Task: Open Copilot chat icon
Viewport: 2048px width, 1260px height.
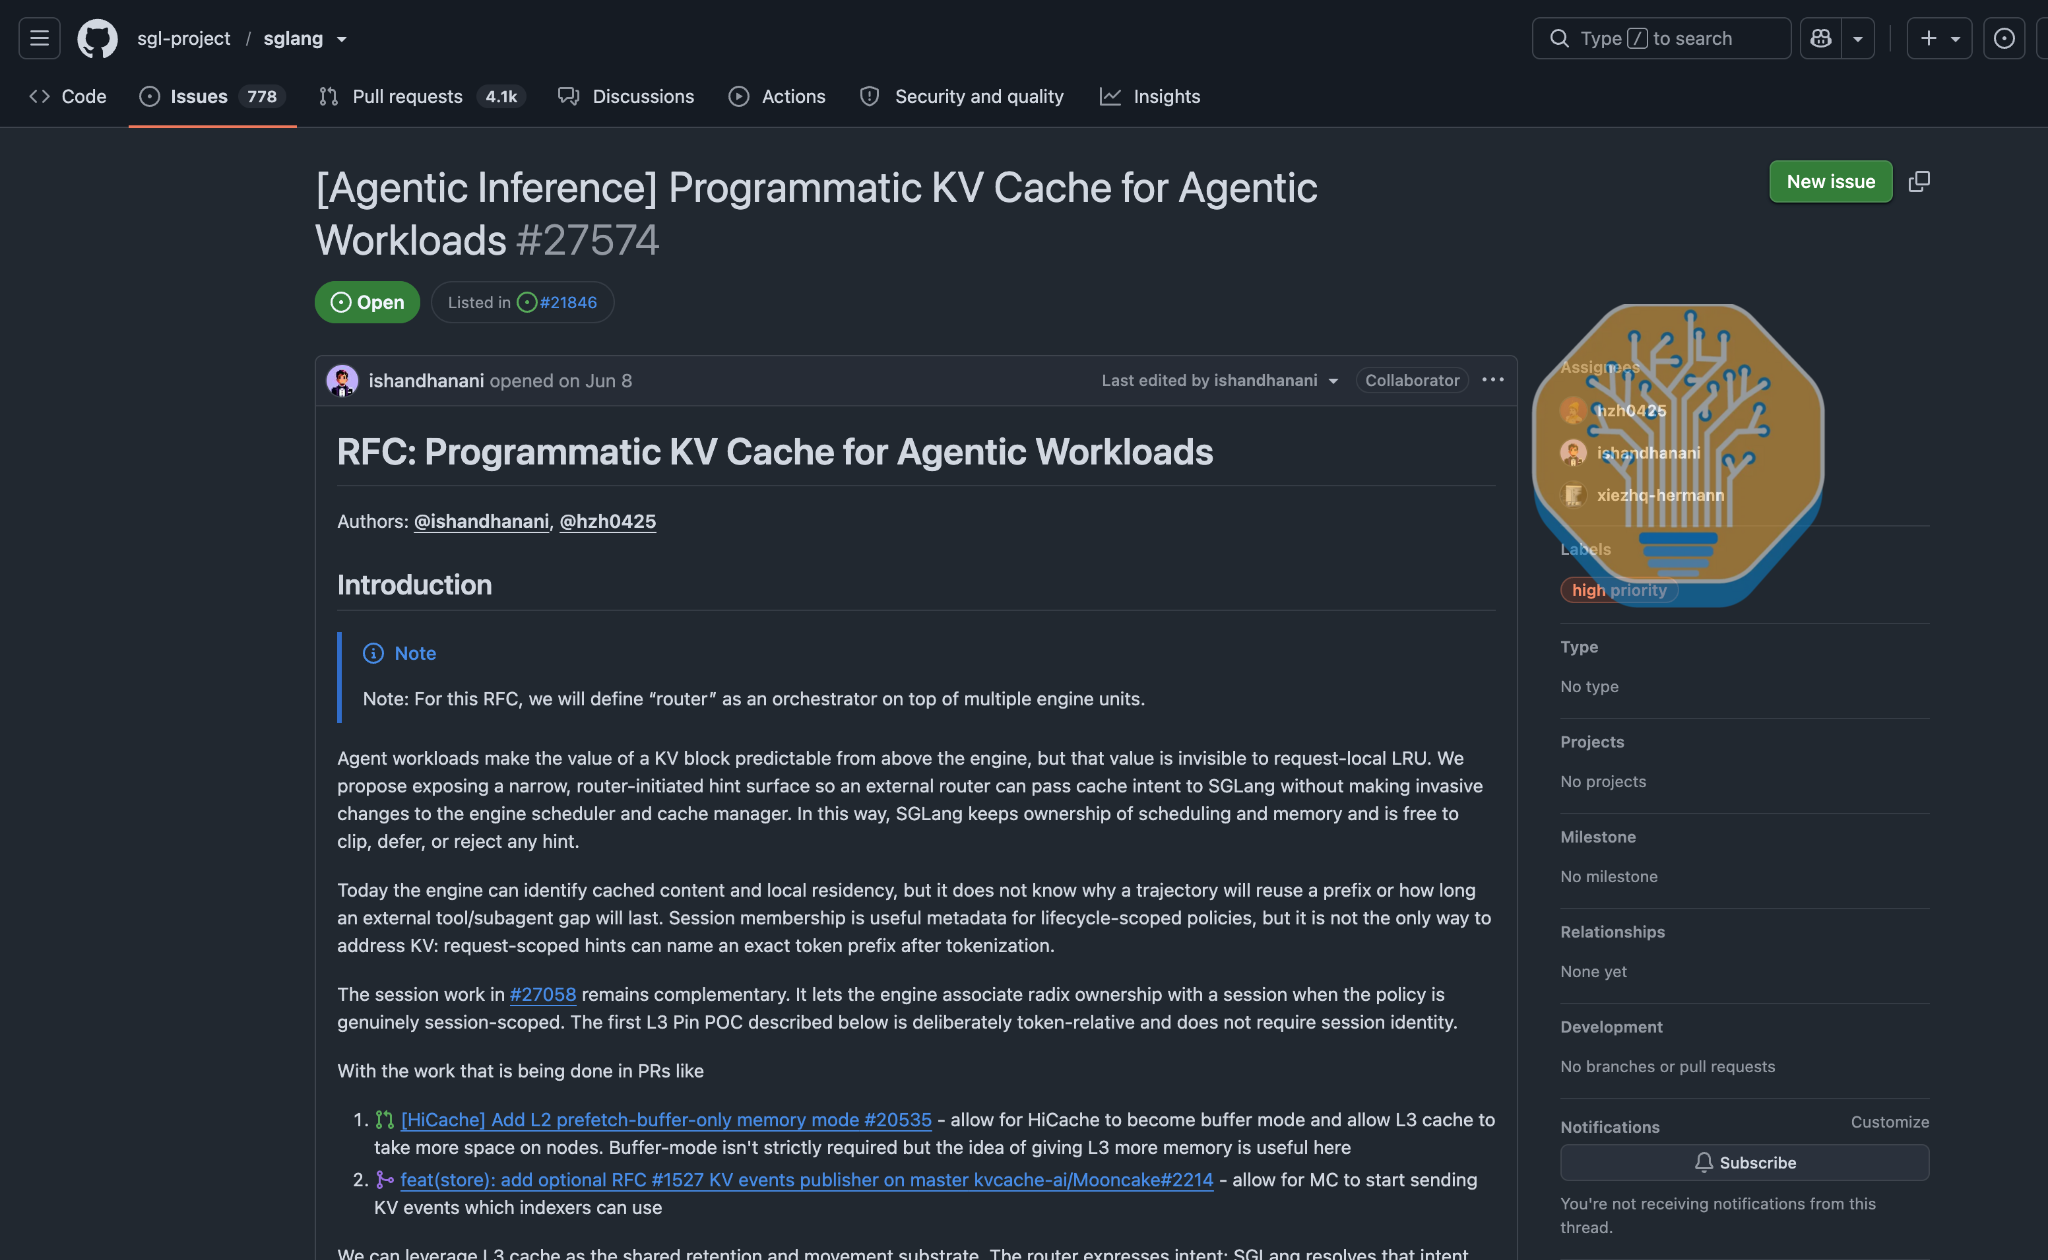Action: [x=1821, y=38]
